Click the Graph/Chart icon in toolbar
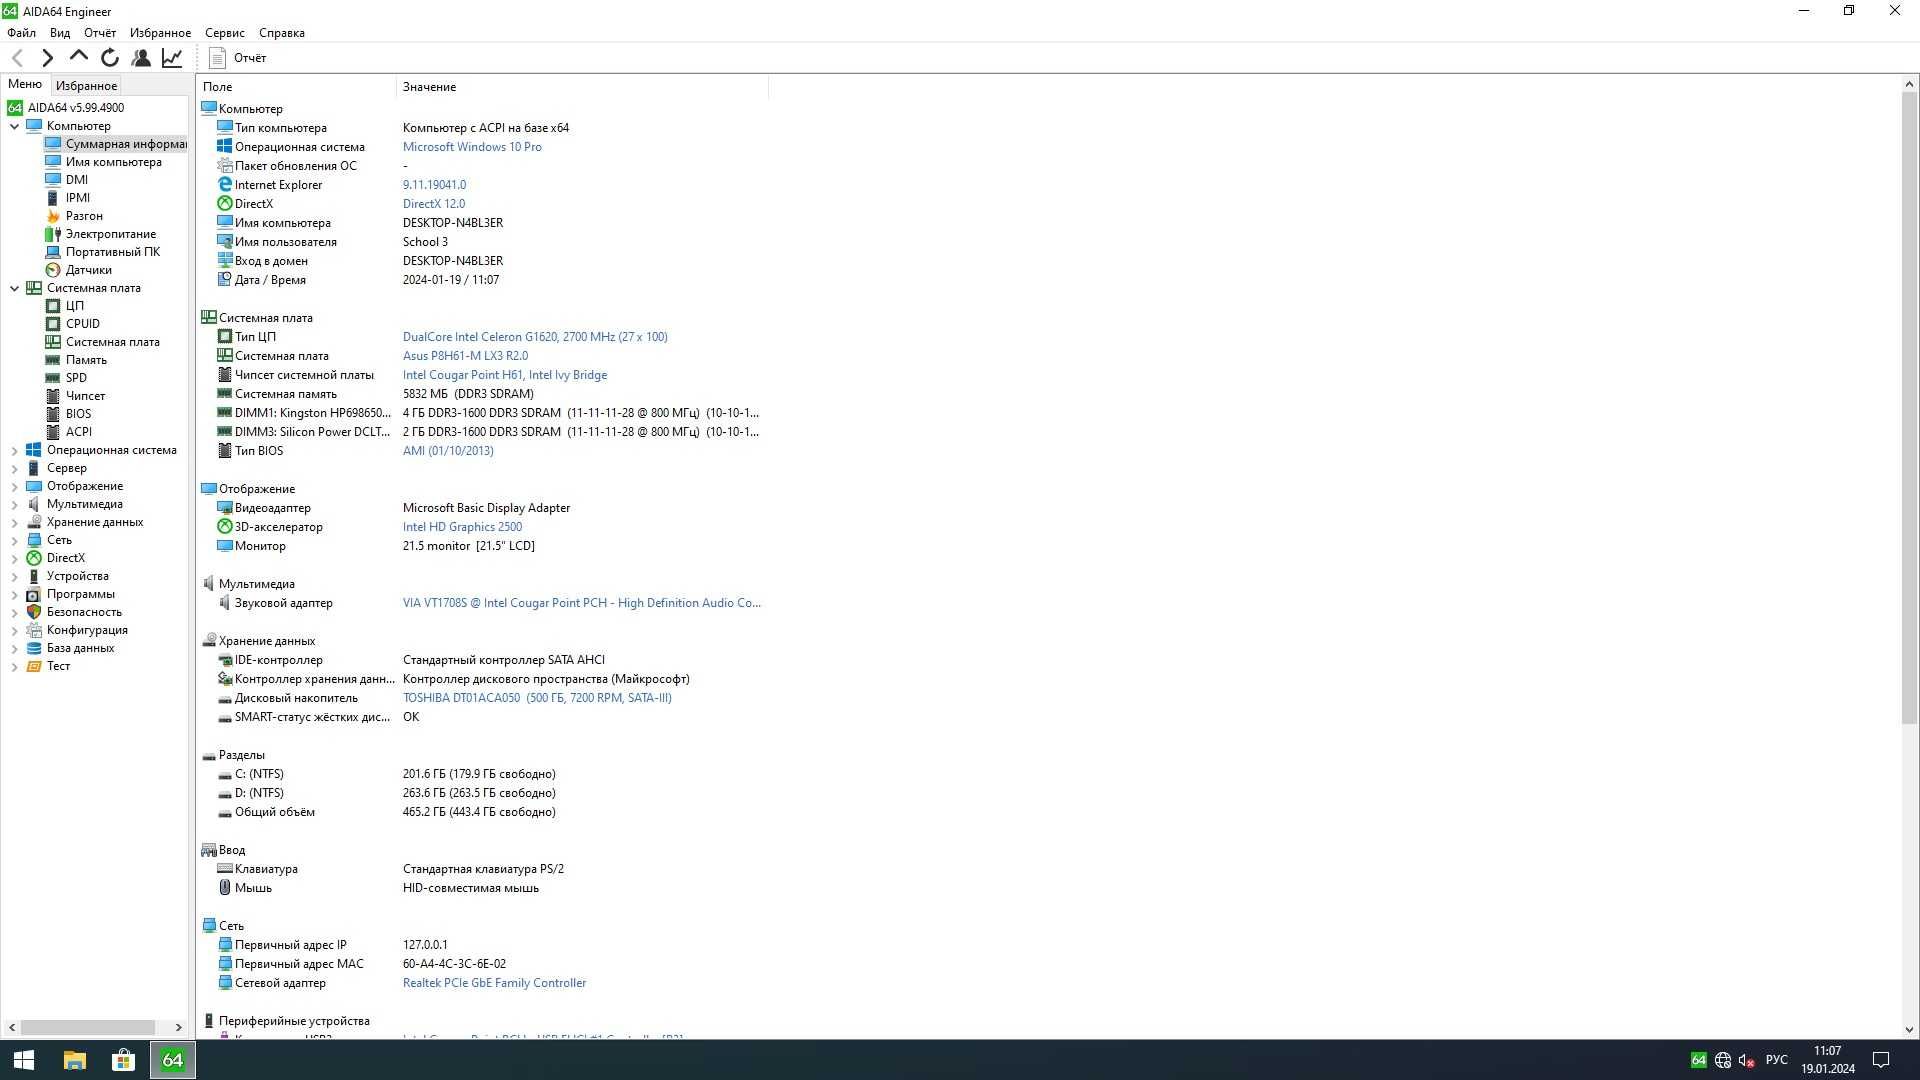The width and height of the screenshot is (1920, 1080). pos(173,58)
